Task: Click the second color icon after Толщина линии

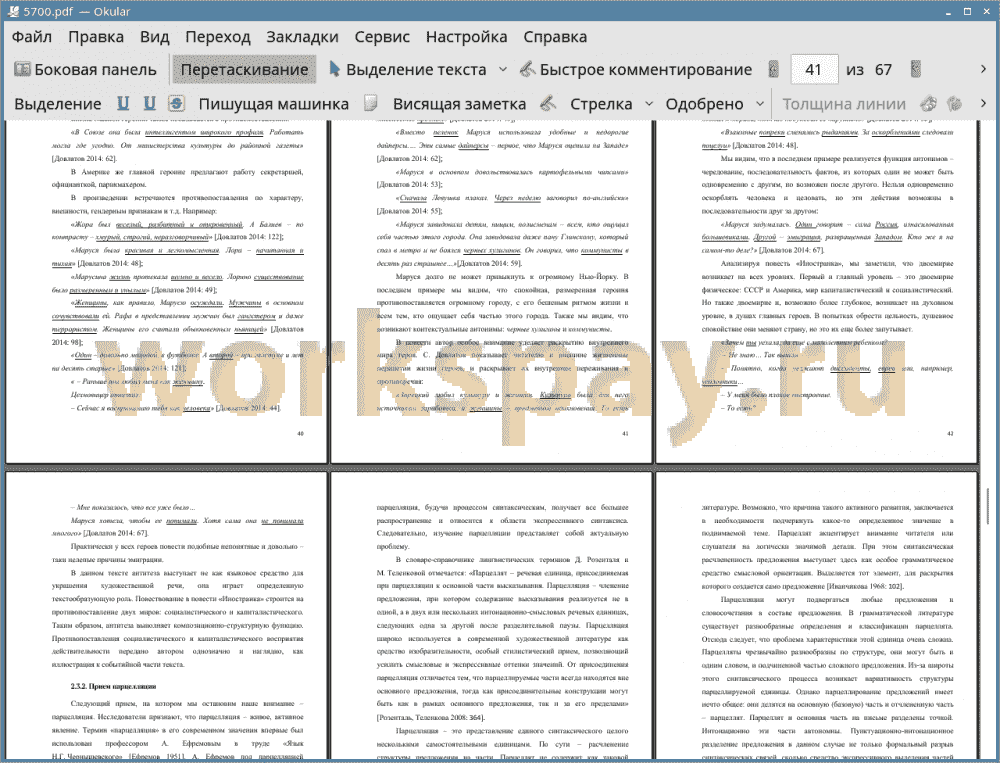Action: point(955,103)
